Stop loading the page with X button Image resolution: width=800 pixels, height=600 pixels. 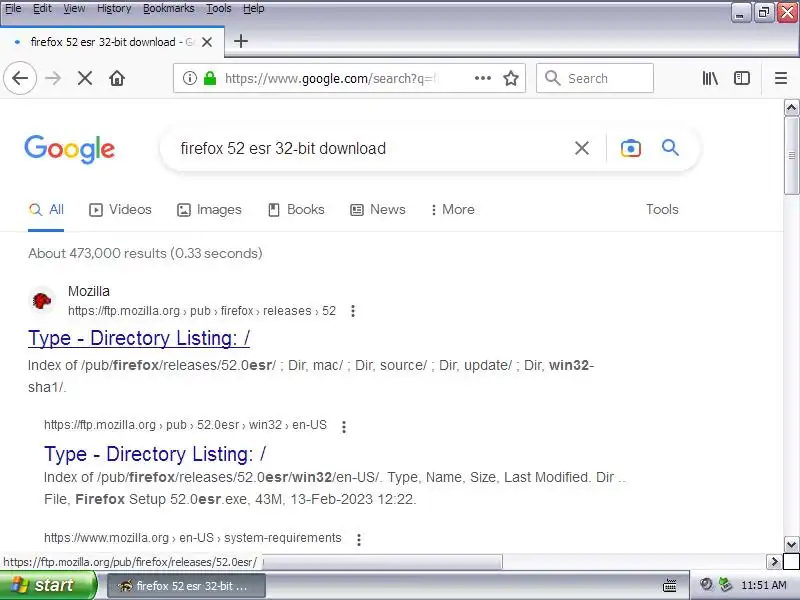pyautogui.click(x=85, y=78)
